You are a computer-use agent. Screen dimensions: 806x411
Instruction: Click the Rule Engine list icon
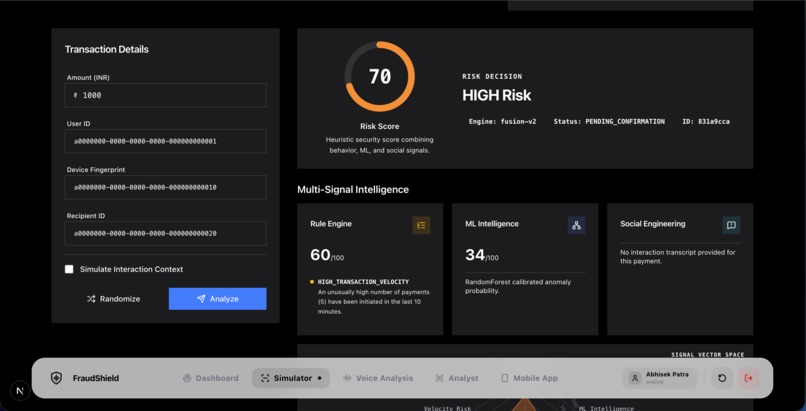tap(422, 225)
